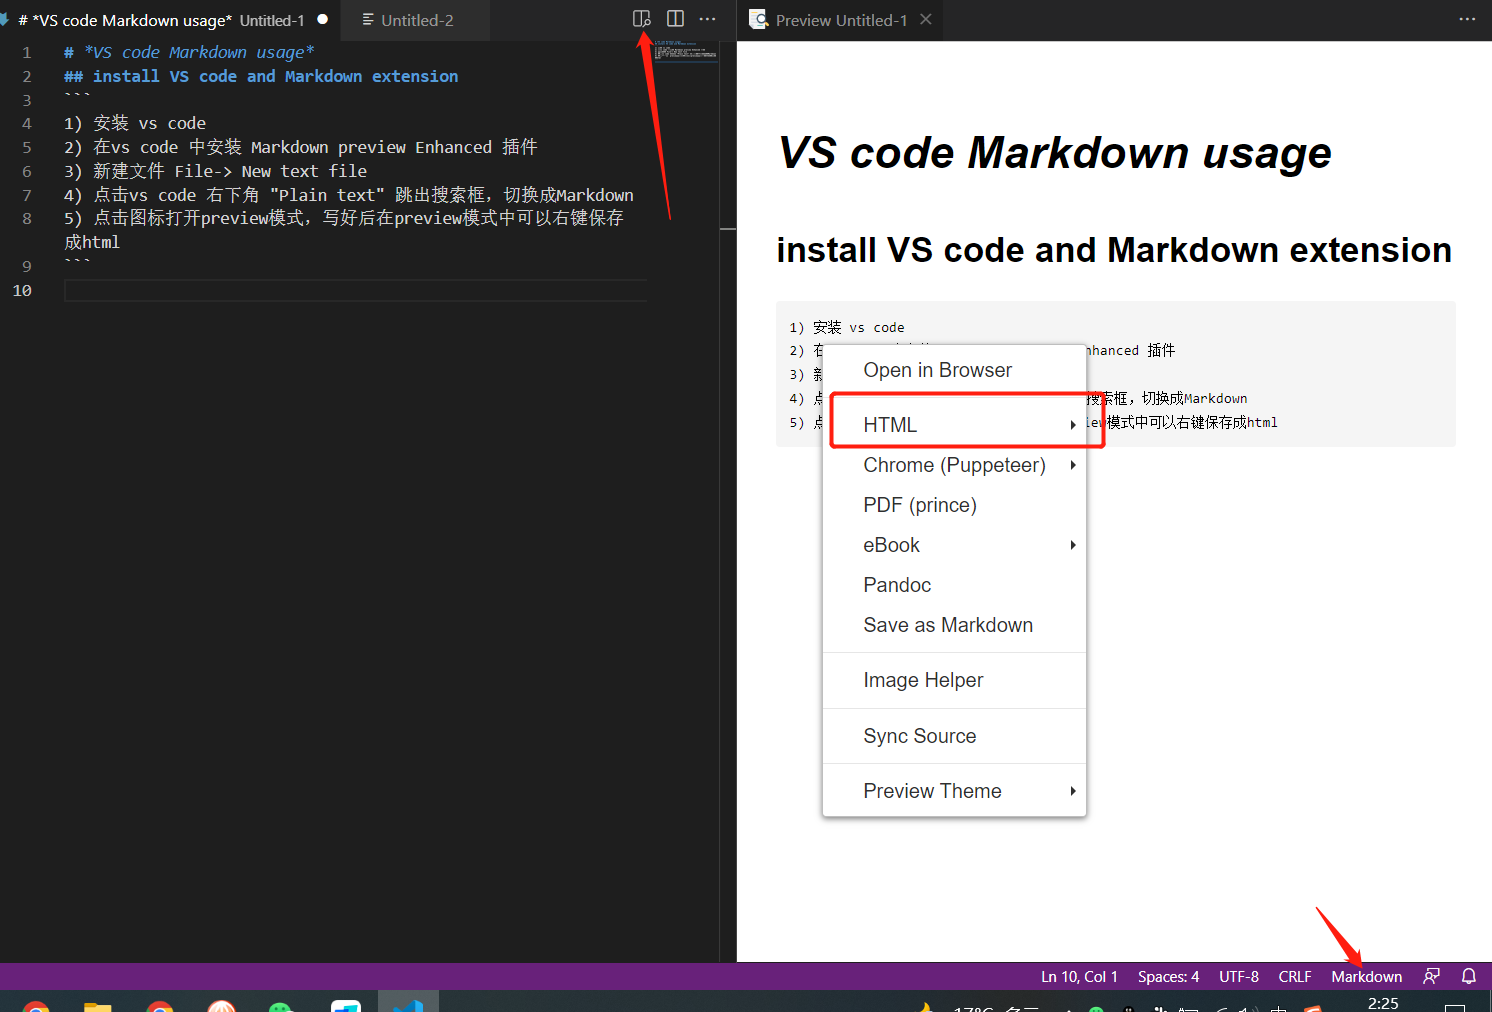Click editor line mentioning Markdown preview Enhanced 插件
This screenshot has width=1492, height=1012.
(301, 147)
